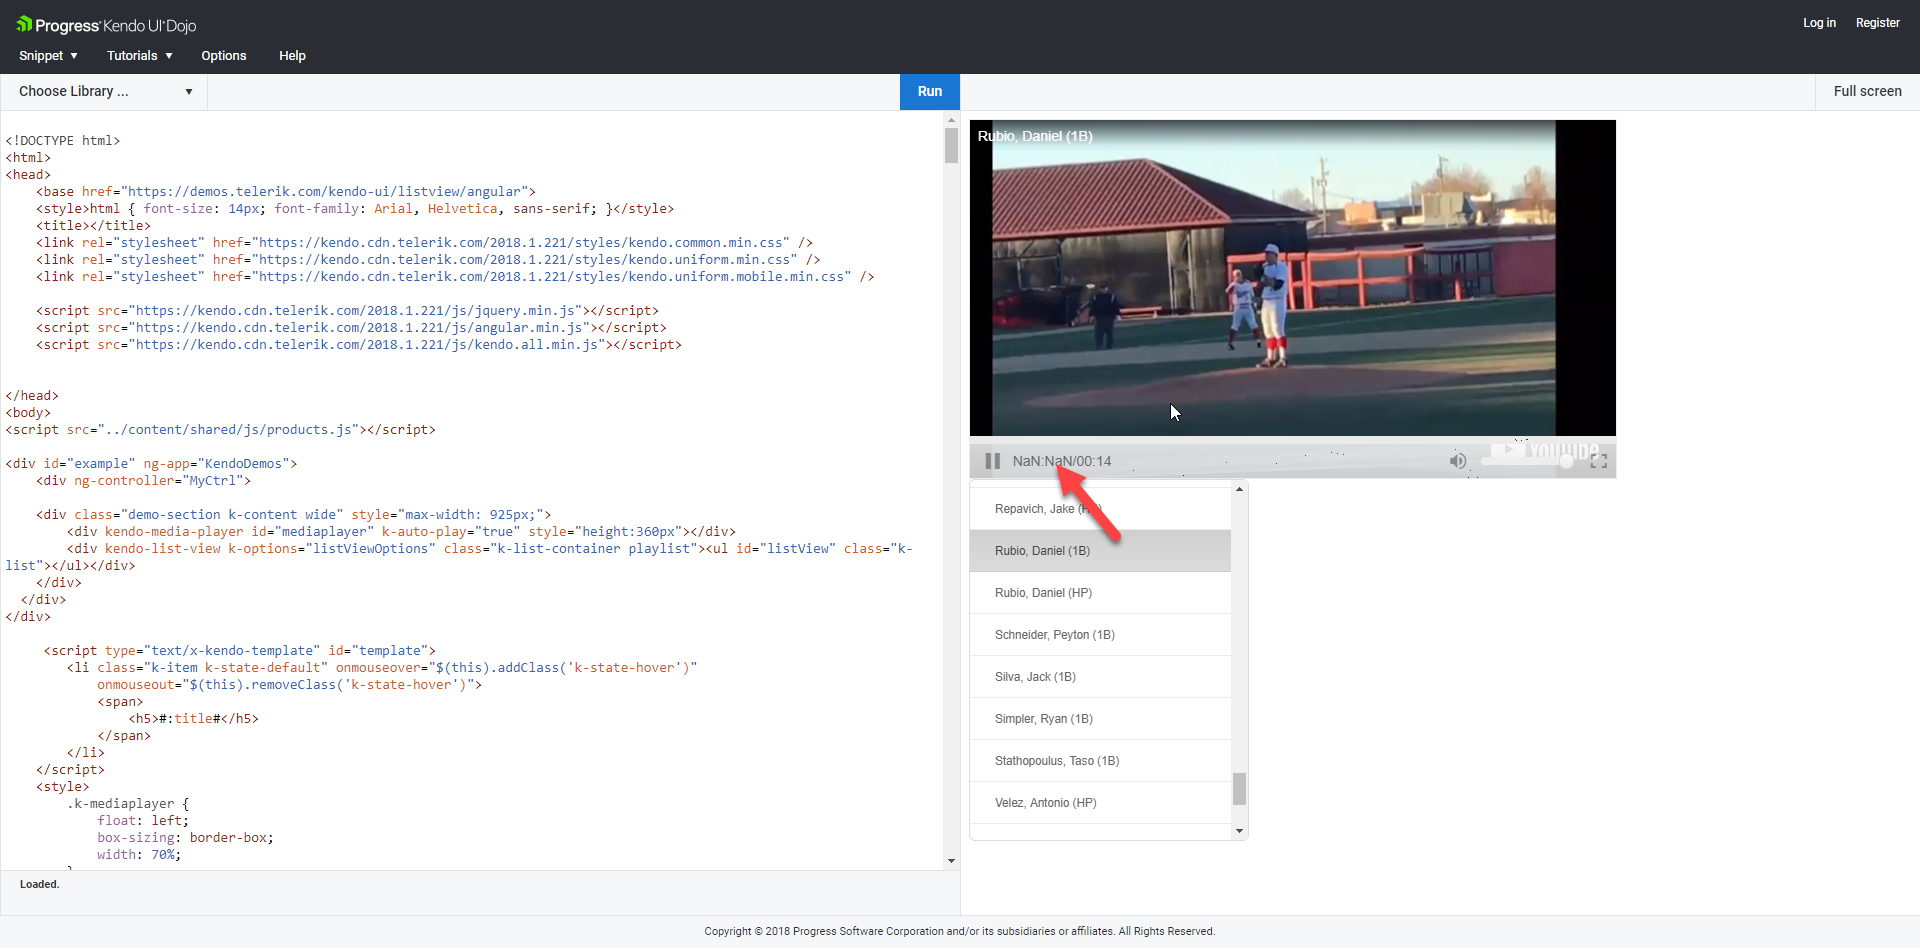The image size is (1920, 949).
Task: Click the jquery.min.js script line
Action: (x=348, y=311)
